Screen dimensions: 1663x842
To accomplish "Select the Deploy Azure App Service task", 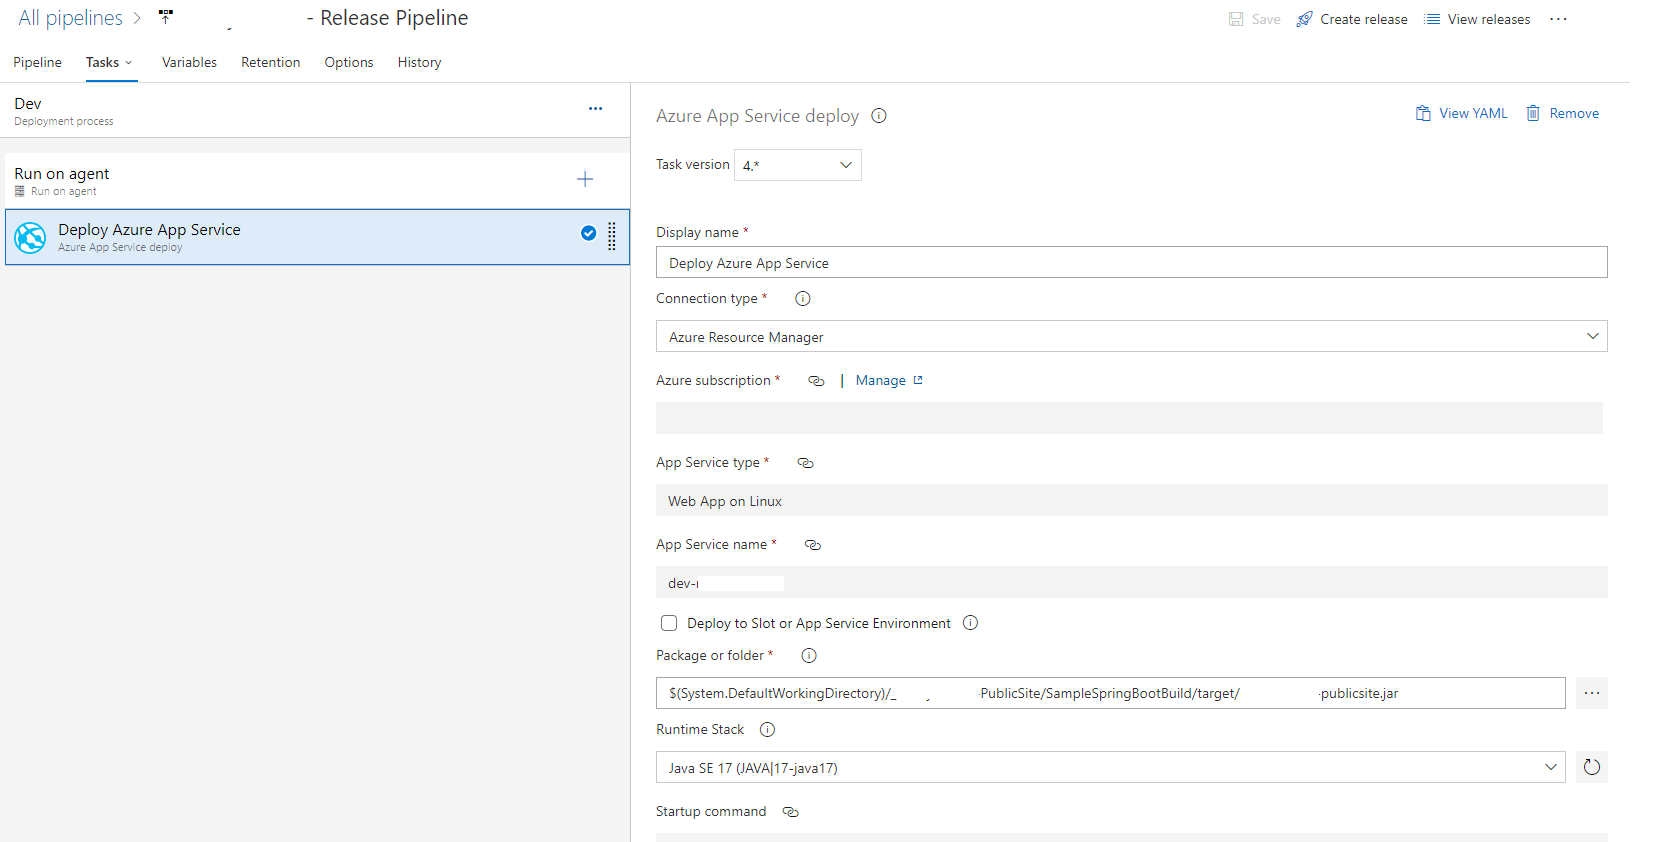I will click(317, 237).
